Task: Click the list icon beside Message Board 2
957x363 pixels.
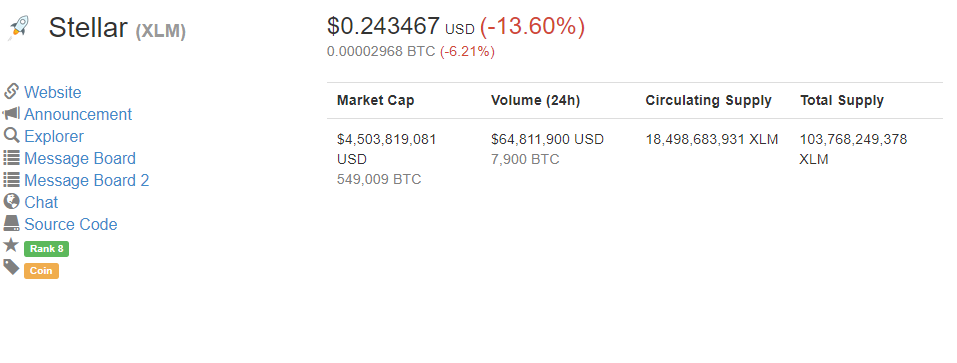Action: point(11,179)
